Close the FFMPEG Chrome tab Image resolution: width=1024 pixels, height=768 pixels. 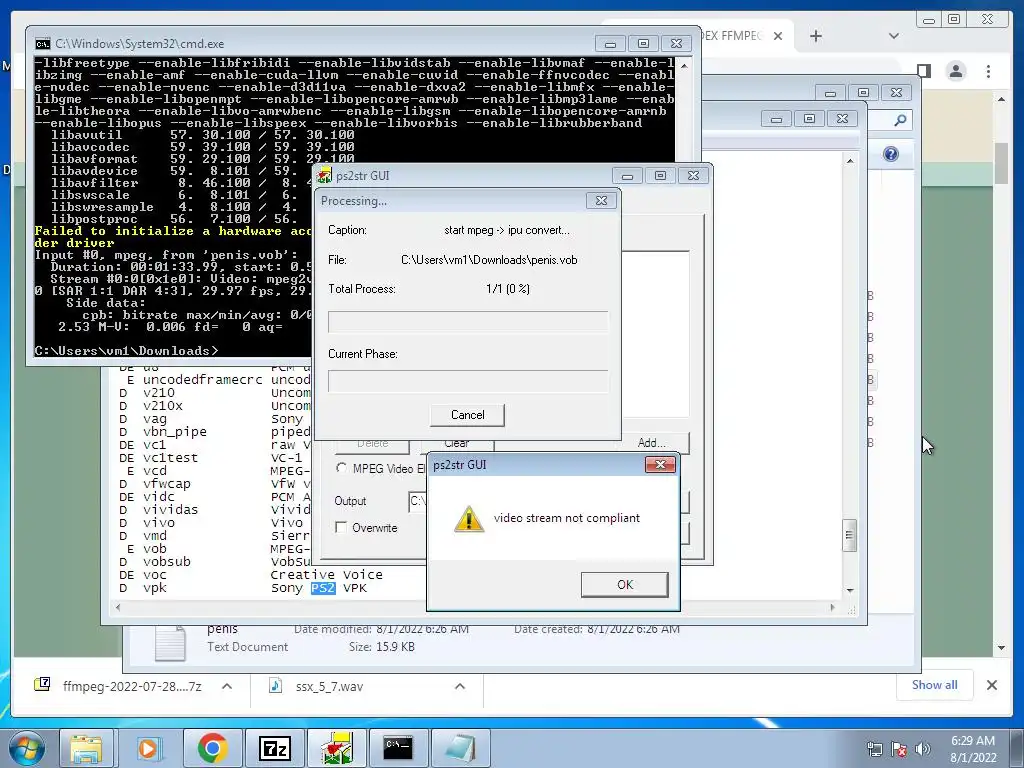tap(778, 36)
